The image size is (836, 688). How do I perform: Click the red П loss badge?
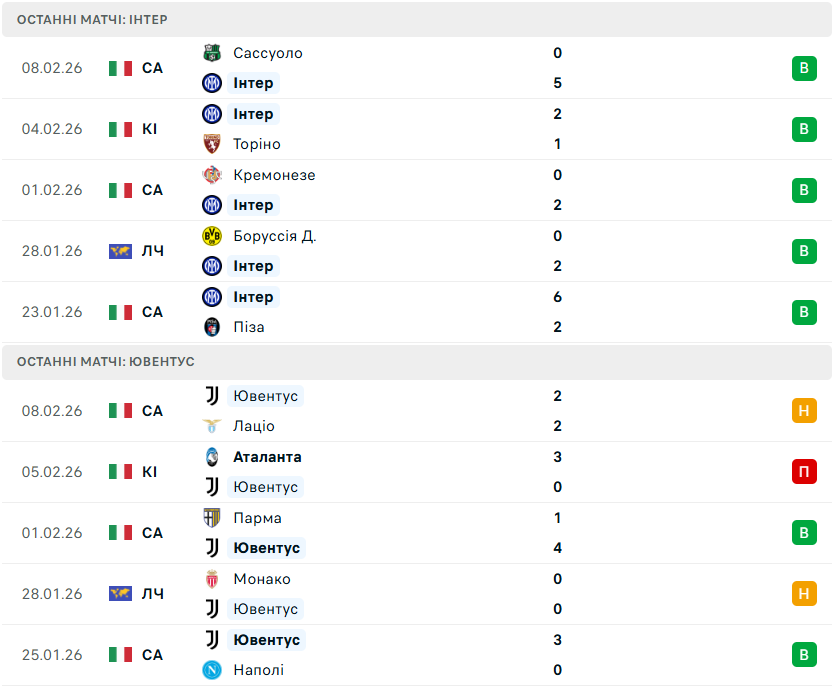(x=804, y=472)
